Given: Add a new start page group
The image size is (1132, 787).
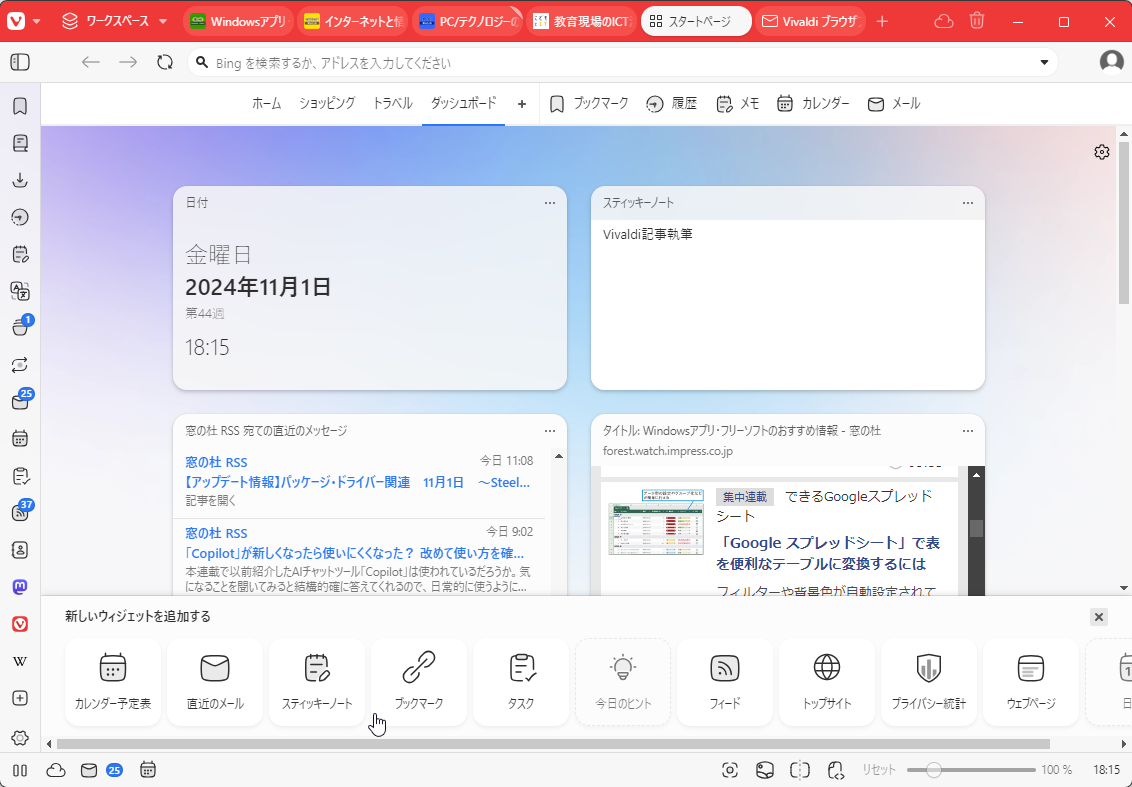Looking at the screenshot, I should coord(522,104).
